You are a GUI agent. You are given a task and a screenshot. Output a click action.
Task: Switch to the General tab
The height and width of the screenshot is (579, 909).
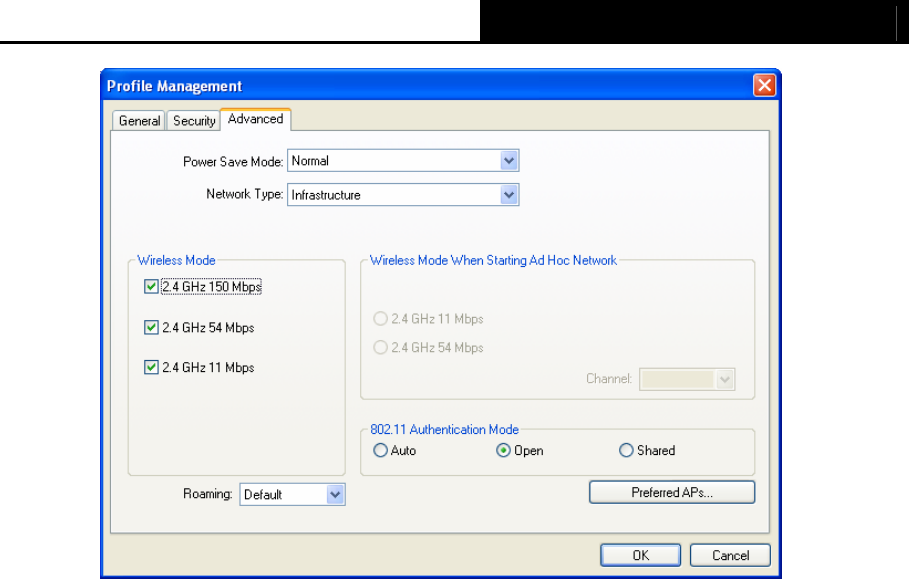139,121
